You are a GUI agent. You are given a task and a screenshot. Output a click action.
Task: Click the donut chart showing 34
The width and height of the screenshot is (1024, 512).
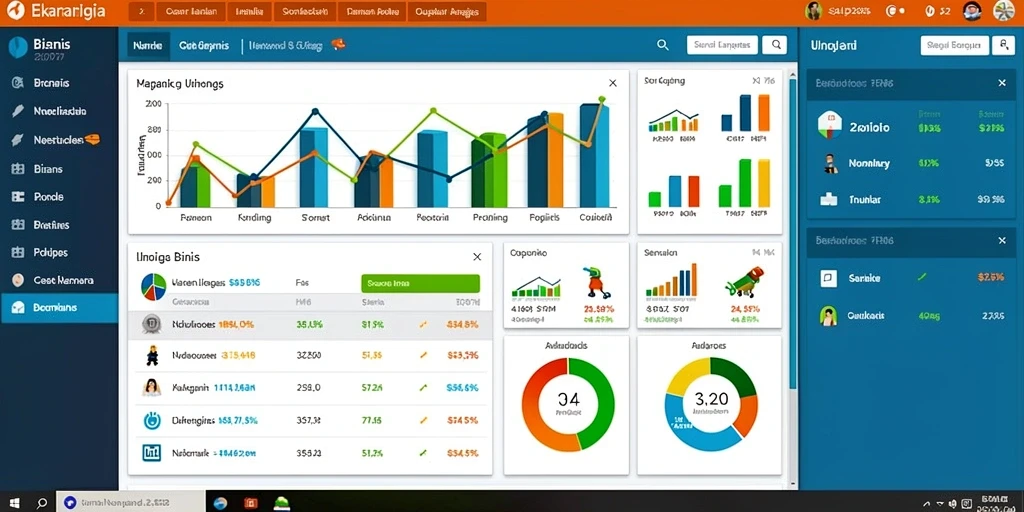568,404
